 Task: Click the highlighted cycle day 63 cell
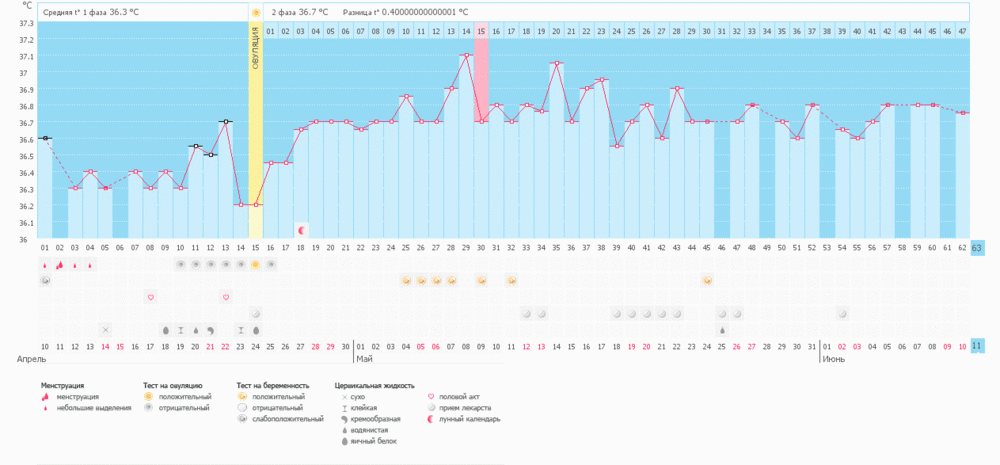click(978, 249)
